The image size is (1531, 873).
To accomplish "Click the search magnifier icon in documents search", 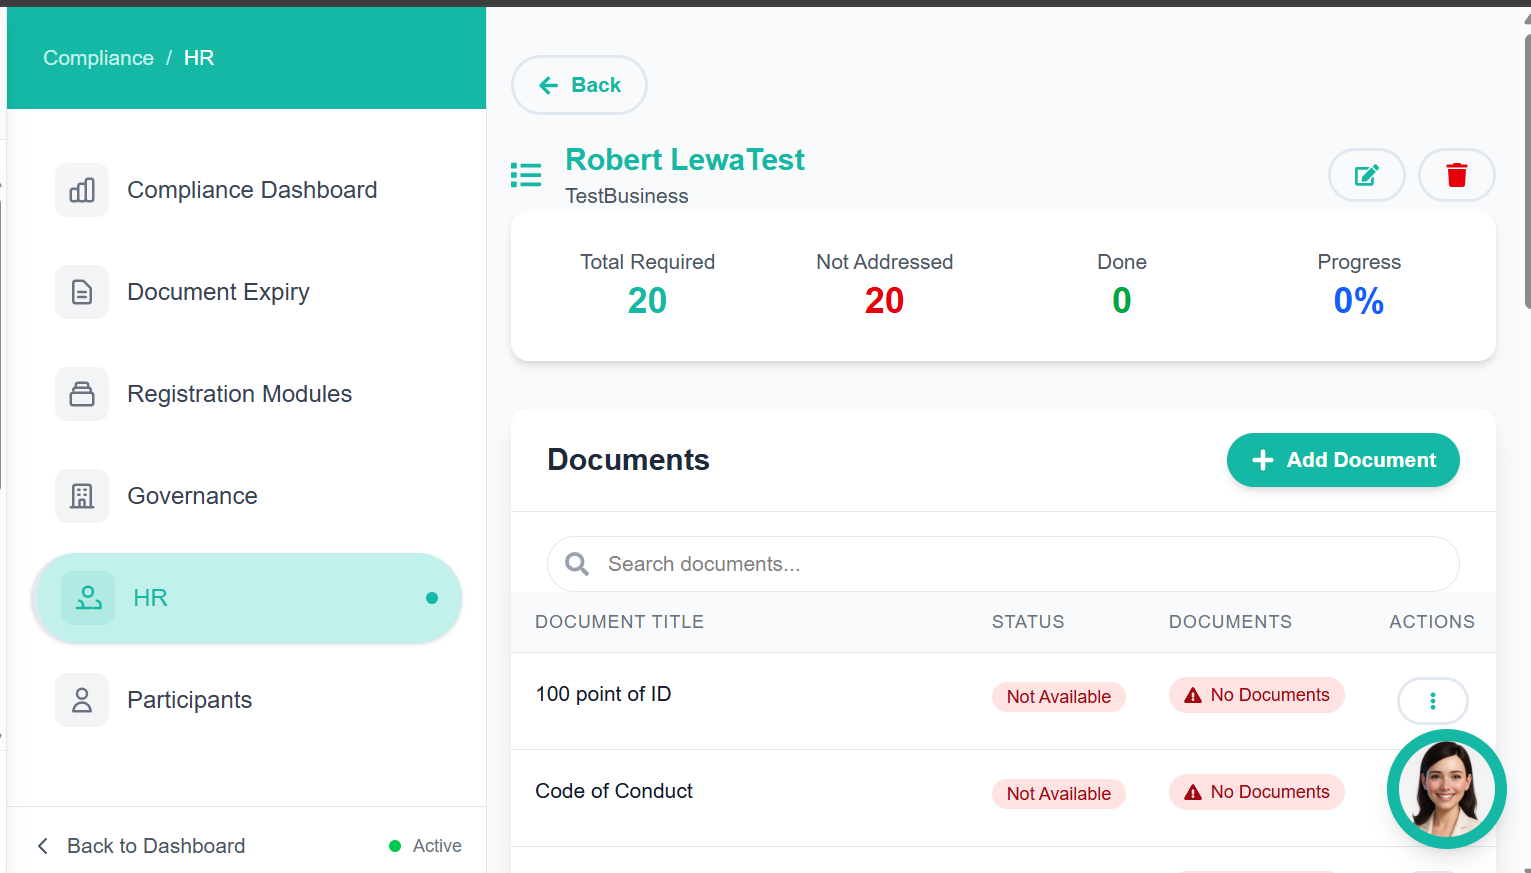I will point(576,564).
